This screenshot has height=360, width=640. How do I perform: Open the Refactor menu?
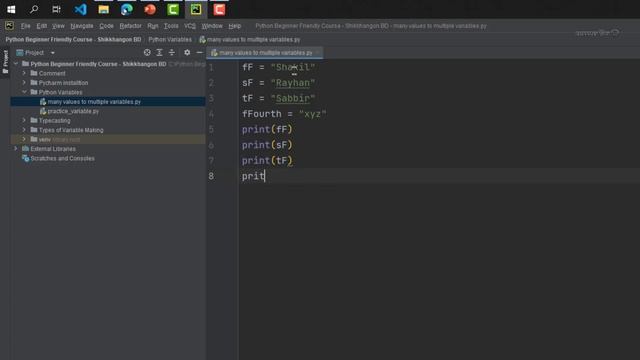point(130,26)
